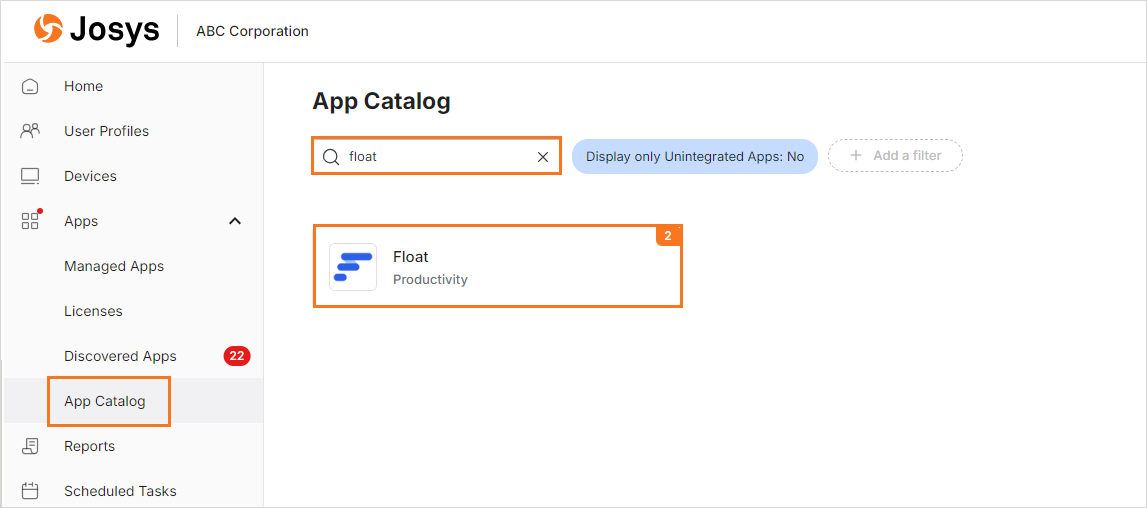Viewport: 1147px width, 508px height.
Task: Click the User Profiles people icon
Action: coord(30,131)
